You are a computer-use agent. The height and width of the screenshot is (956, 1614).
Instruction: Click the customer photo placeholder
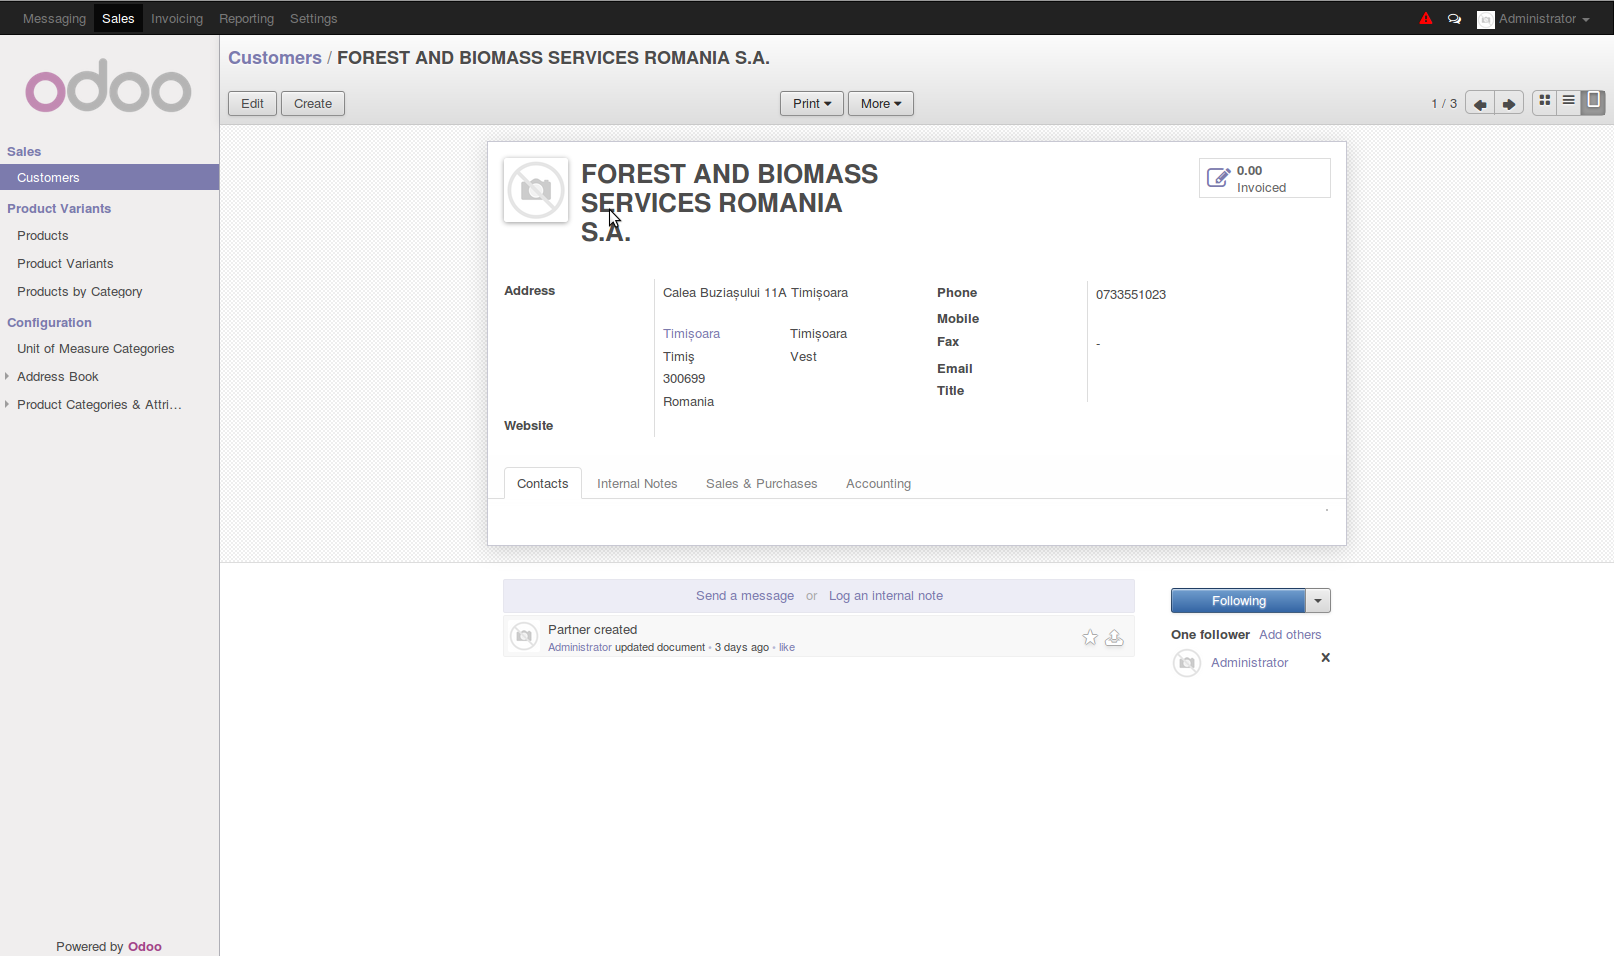point(536,190)
